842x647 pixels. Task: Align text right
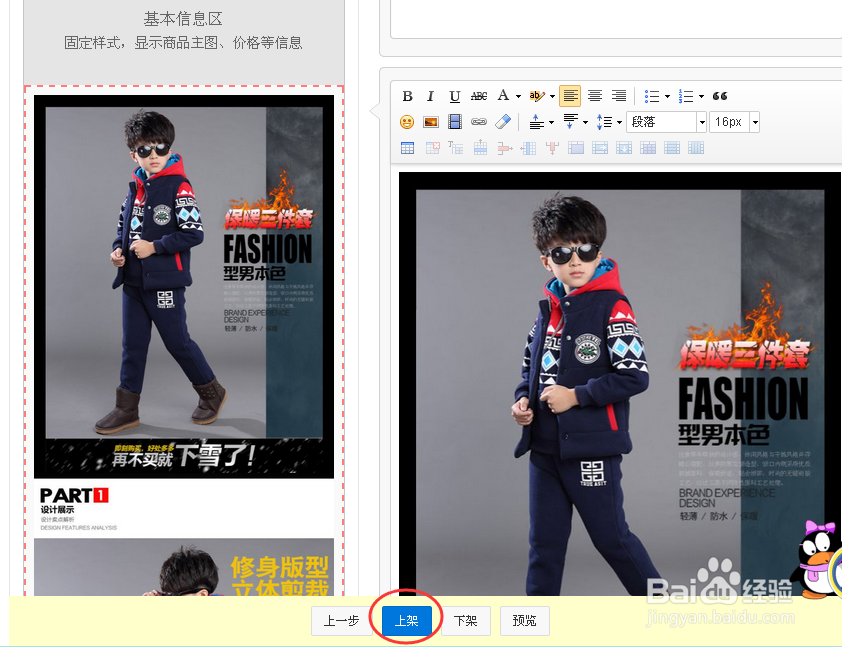pos(619,96)
